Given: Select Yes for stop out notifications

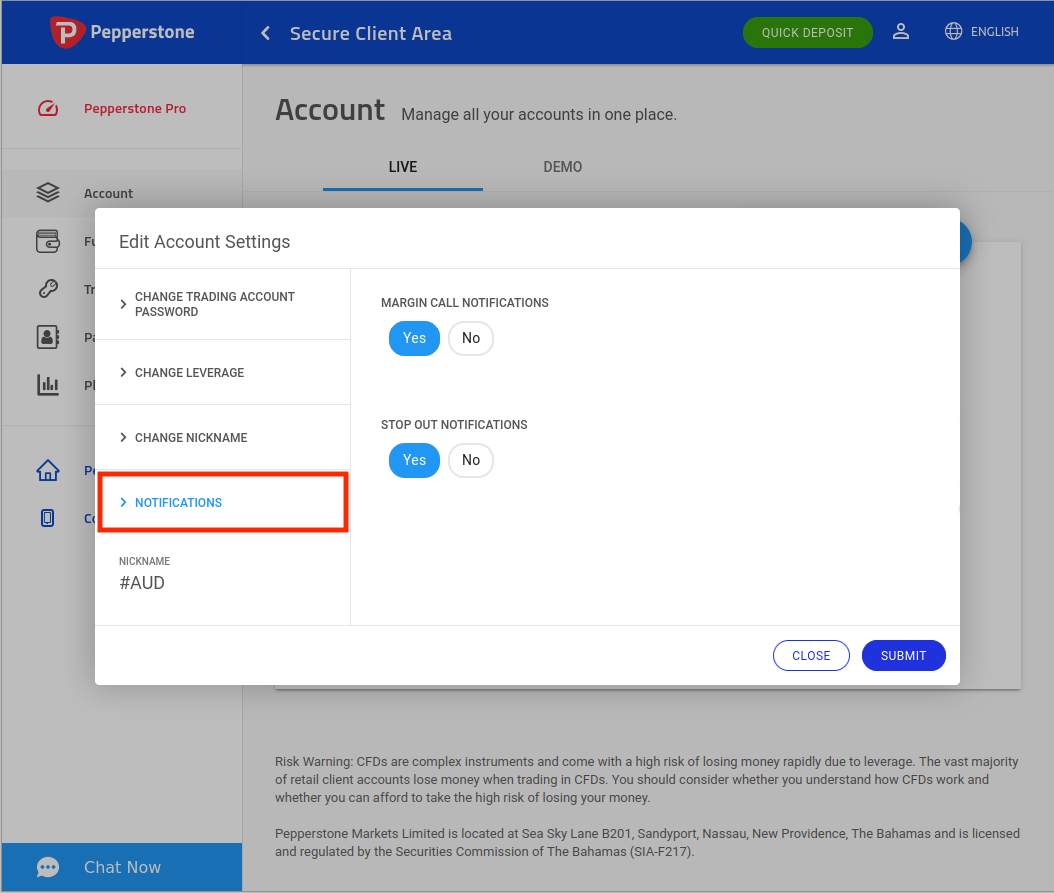Looking at the screenshot, I should (414, 461).
